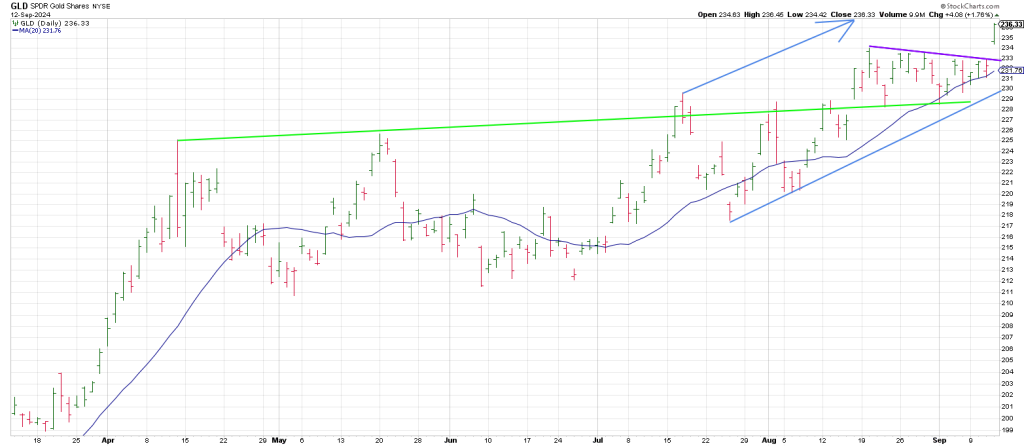Select the purple descending trendline
Viewport: 1024px width, 446px height.
point(930,53)
